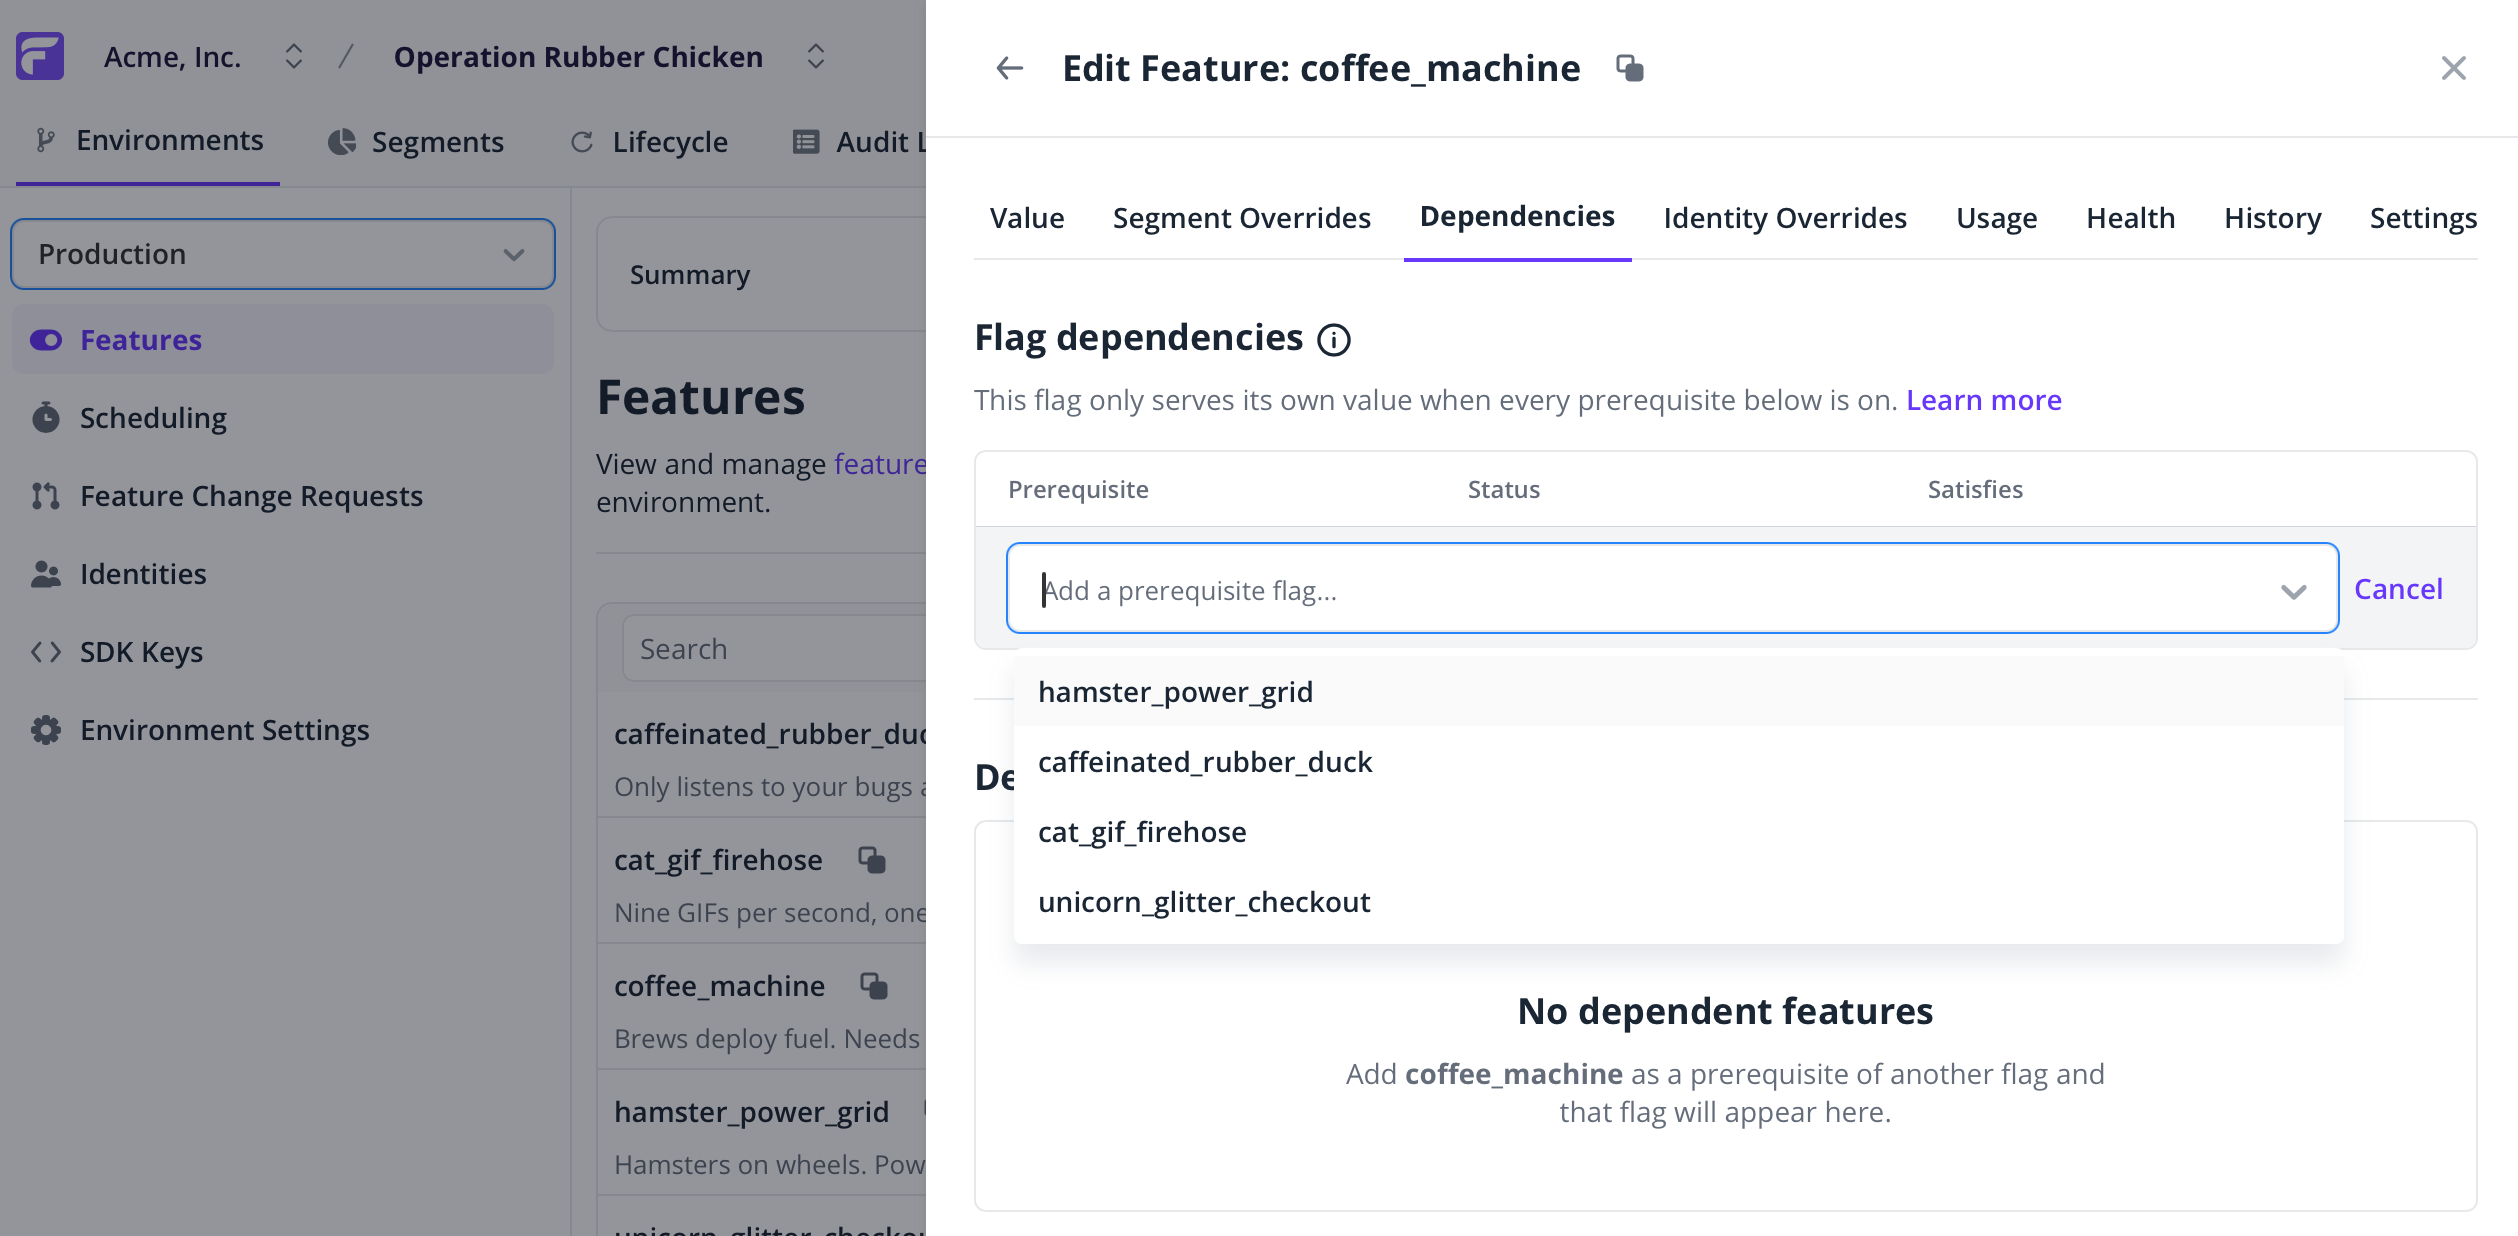Open the Segments tab
This screenshot has height=1236, width=2518.
416,142
